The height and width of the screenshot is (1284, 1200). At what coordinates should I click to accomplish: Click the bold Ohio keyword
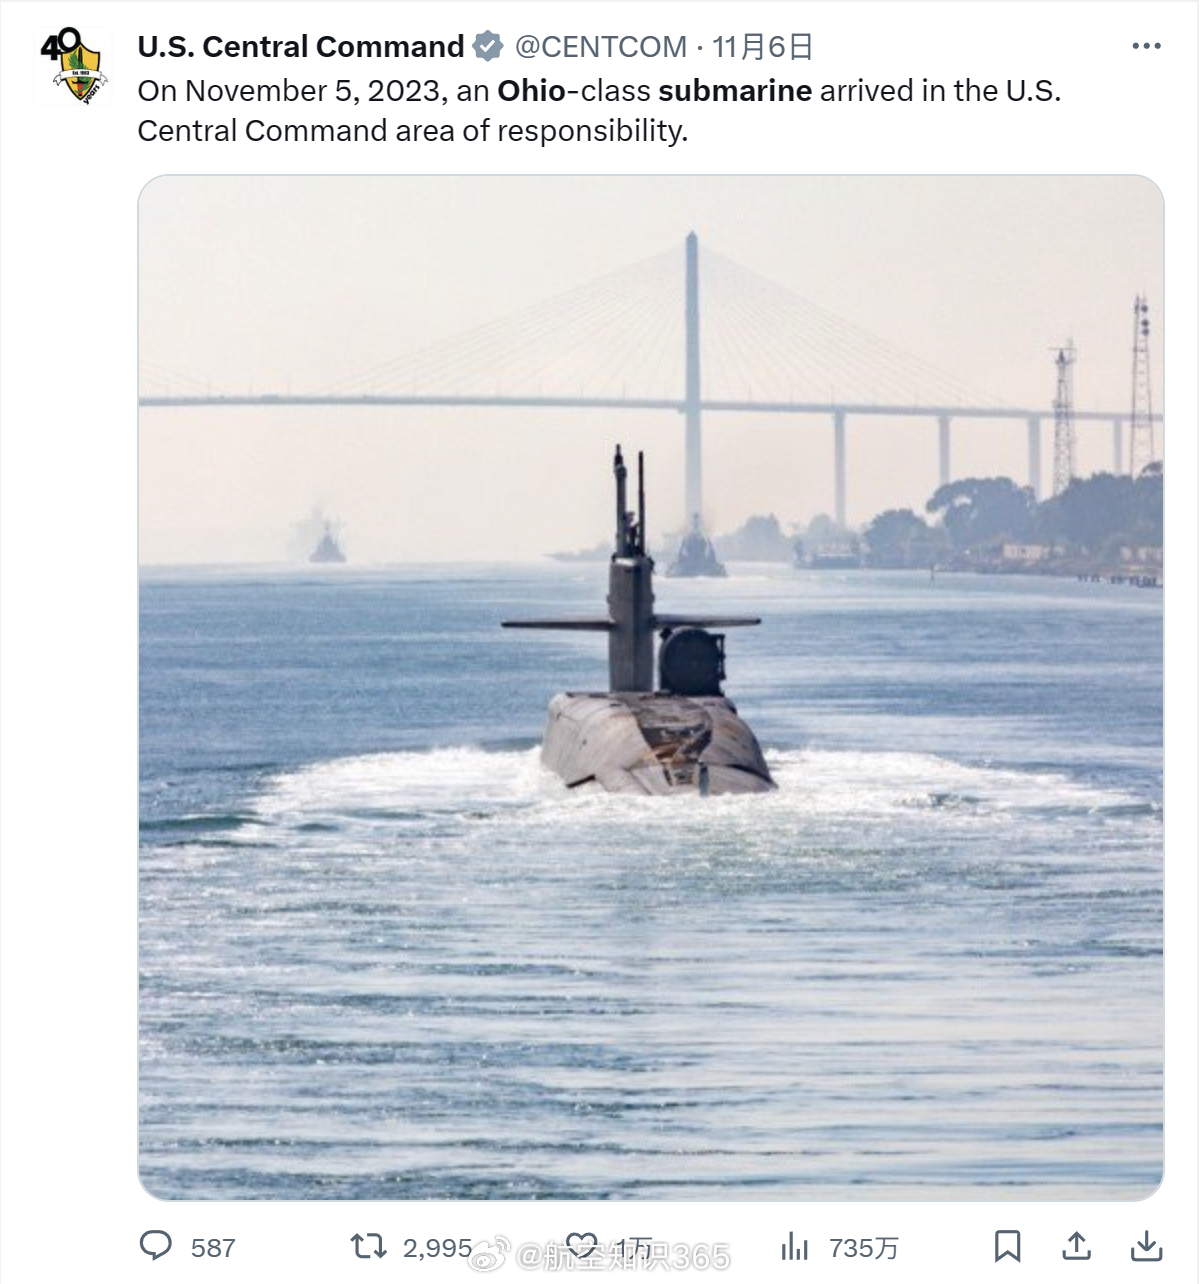pyautogui.click(x=531, y=90)
